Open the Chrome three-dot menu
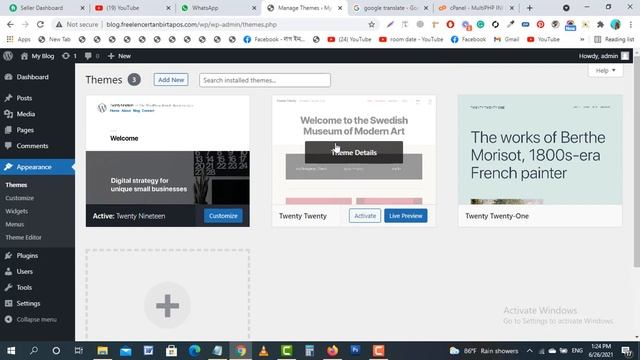The image size is (640, 360). (631, 24)
